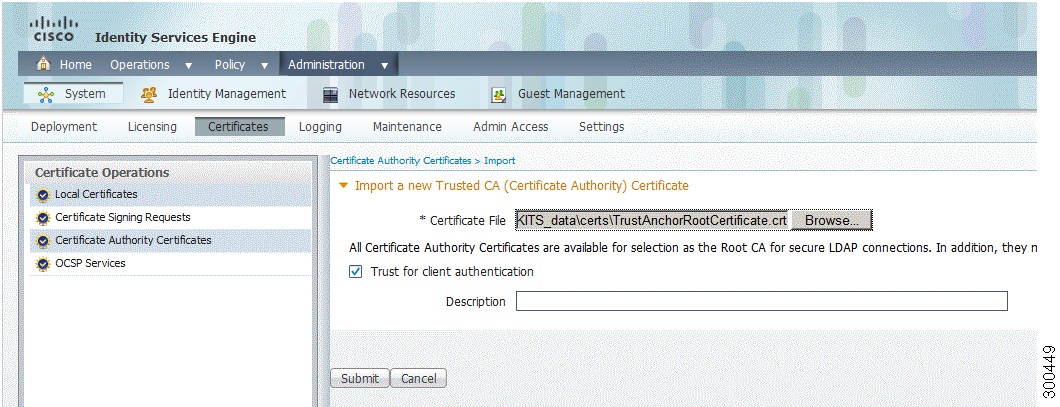Viewport: 1060px width, 407px height.
Task: Click the Certificate Operations panel heading
Action: (102, 172)
